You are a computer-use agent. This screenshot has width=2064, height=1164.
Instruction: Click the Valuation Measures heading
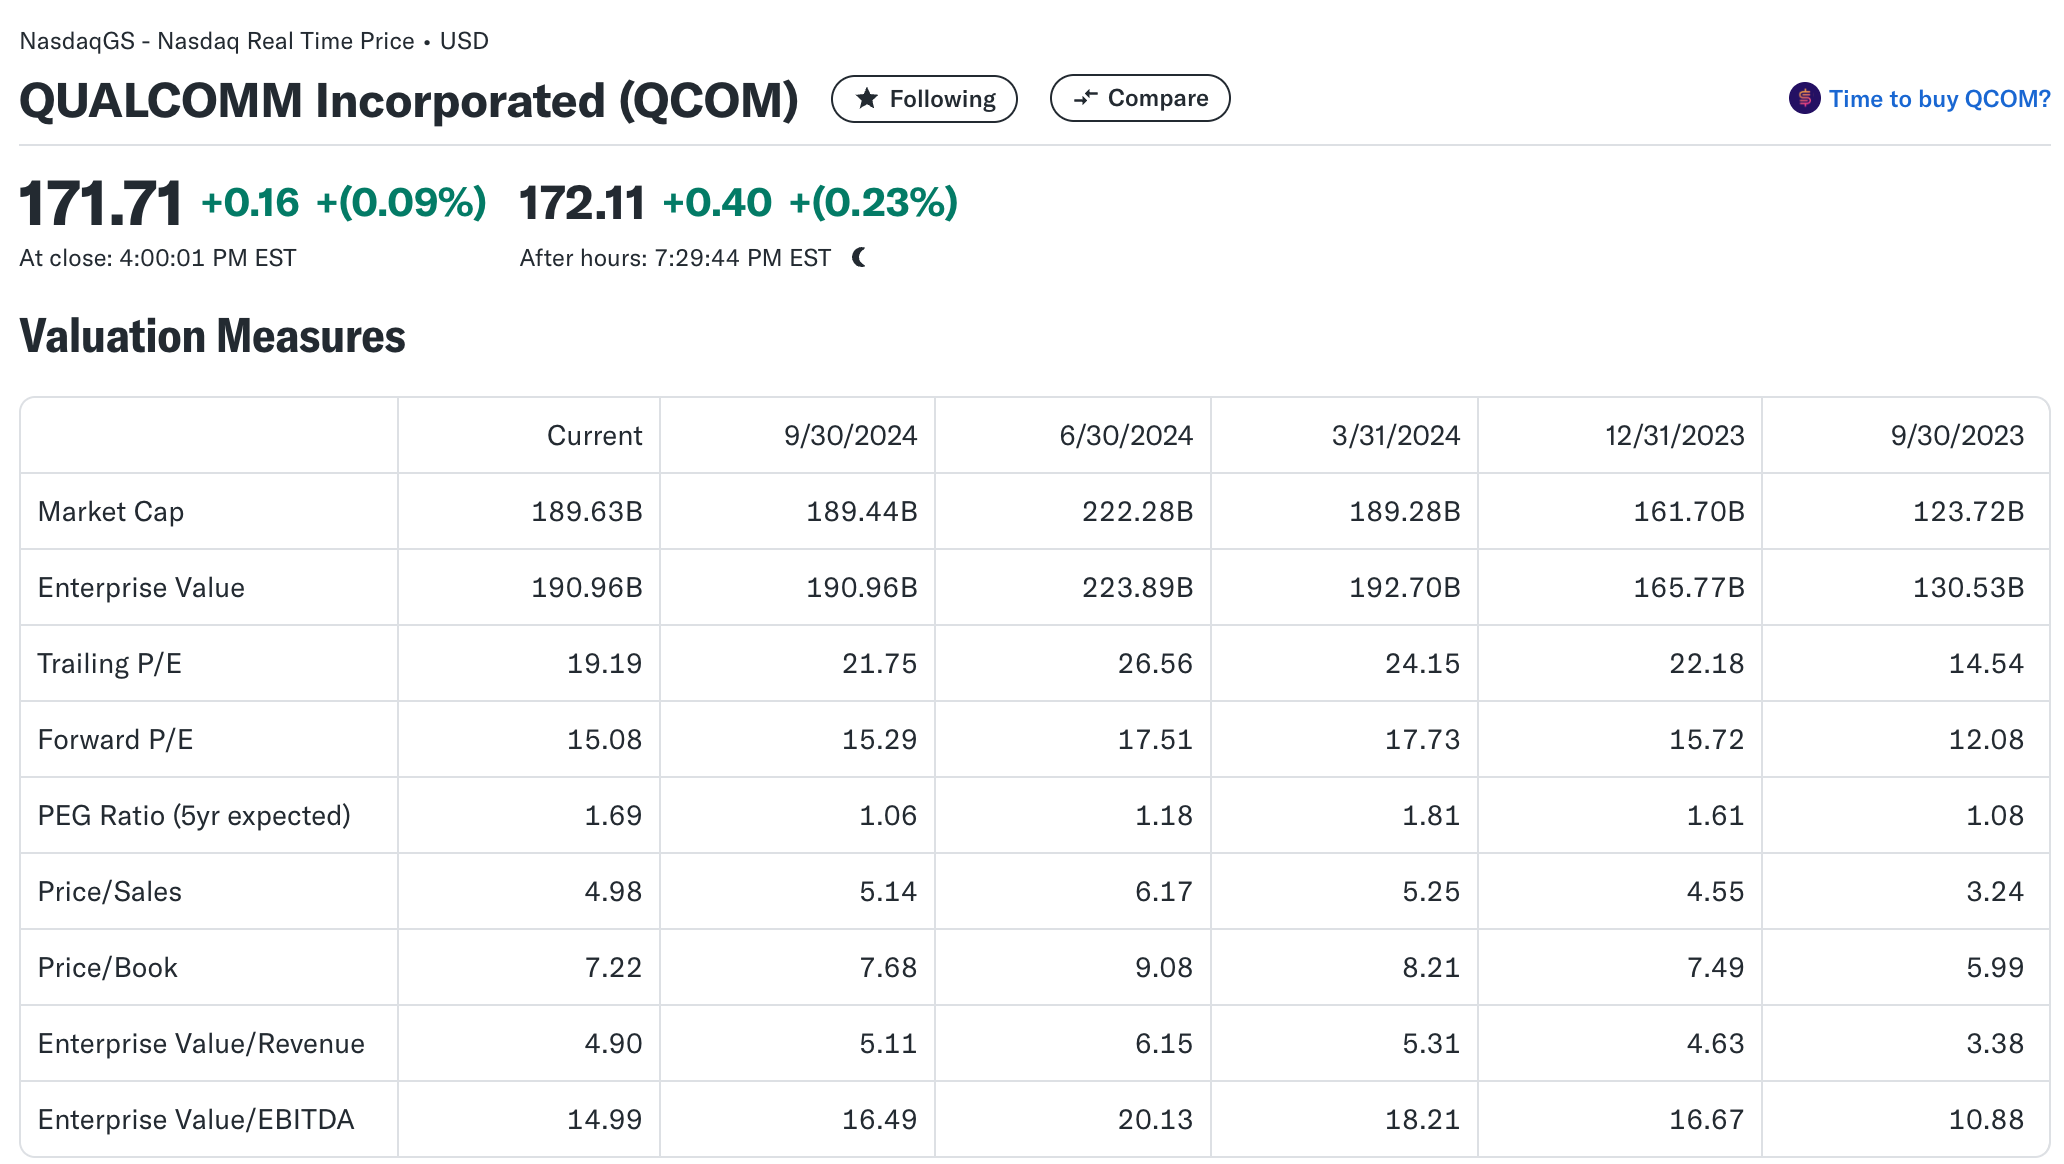(212, 337)
